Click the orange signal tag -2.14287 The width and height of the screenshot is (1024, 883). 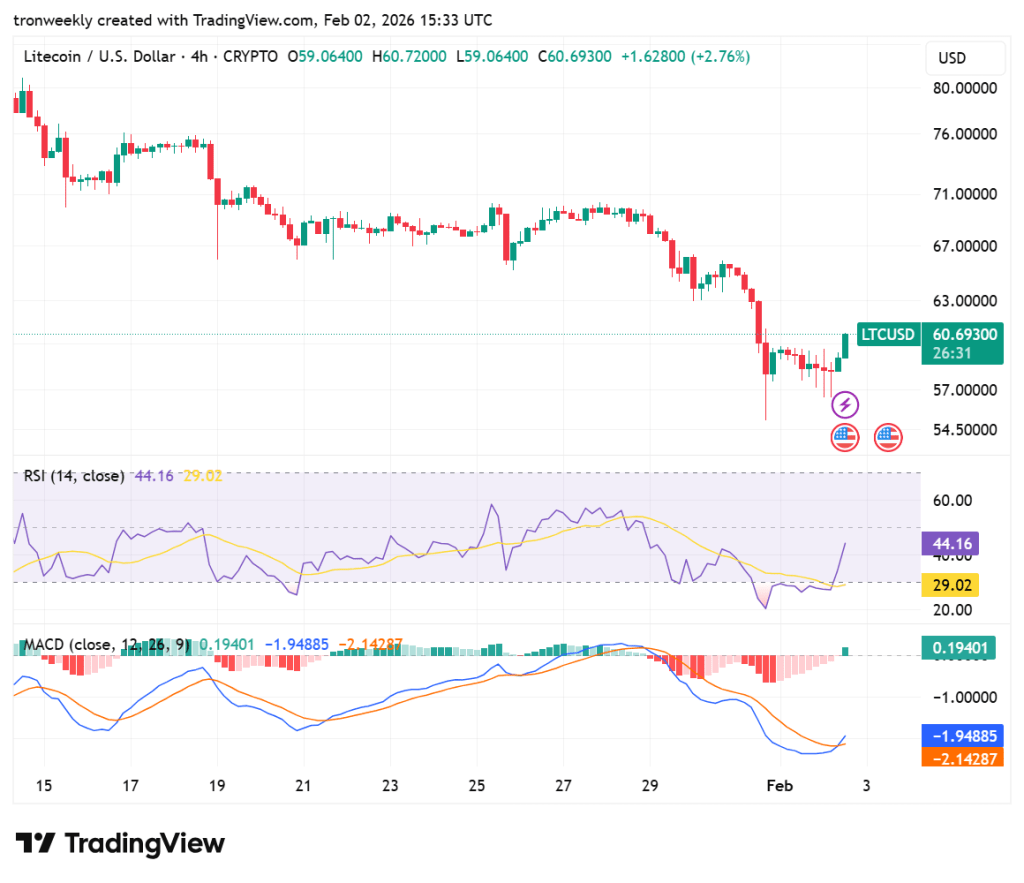coord(963,758)
